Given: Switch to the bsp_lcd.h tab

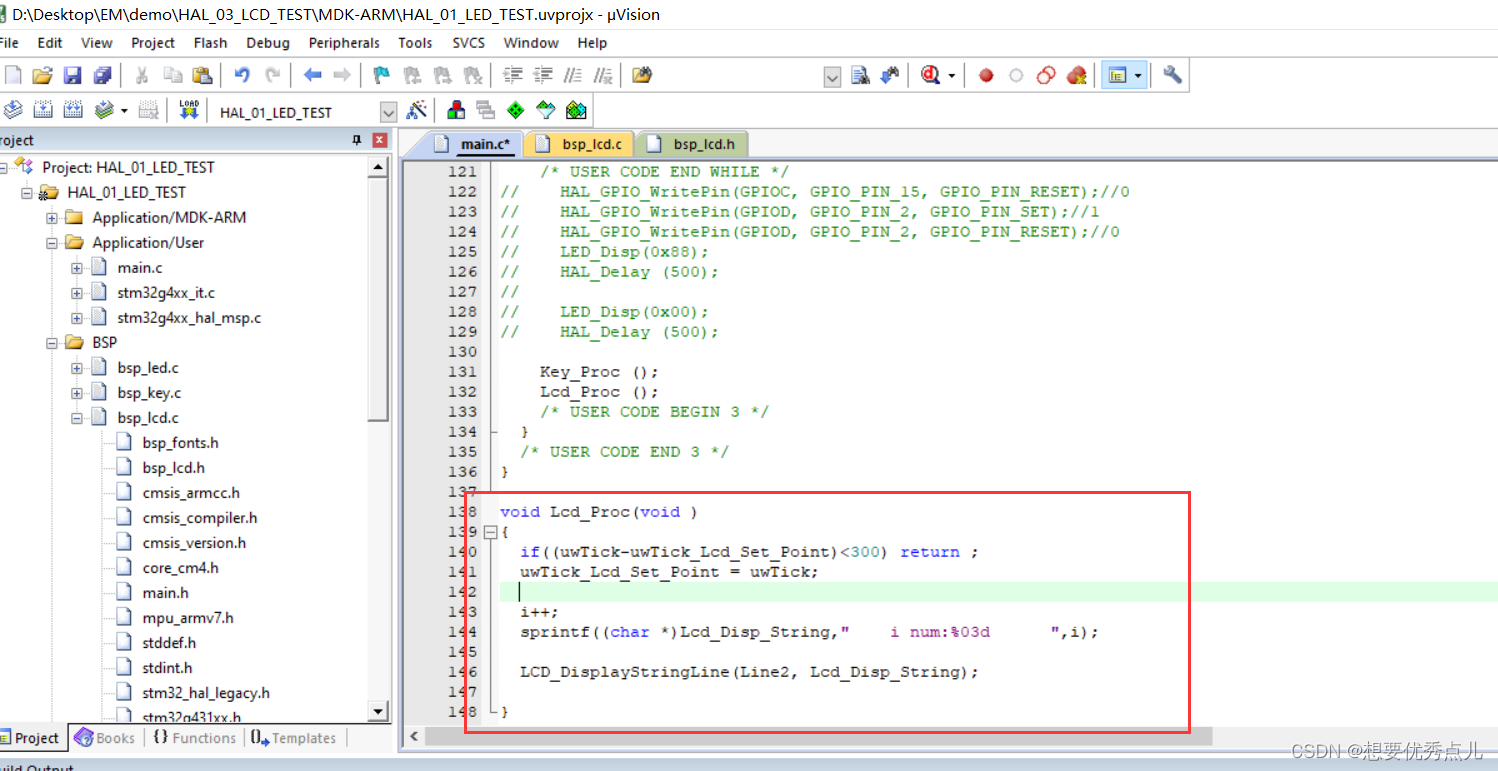Looking at the screenshot, I should click(x=703, y=143).
